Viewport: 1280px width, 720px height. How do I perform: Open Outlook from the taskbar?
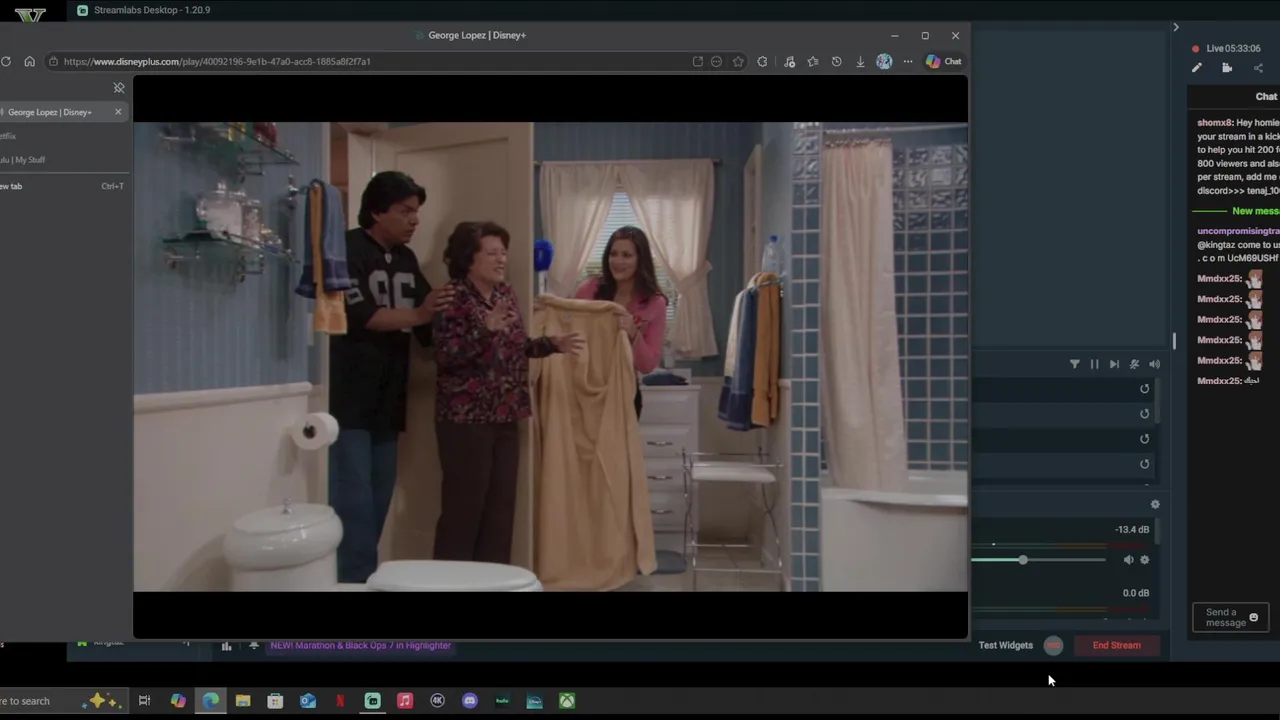click(x=308, y=701)
